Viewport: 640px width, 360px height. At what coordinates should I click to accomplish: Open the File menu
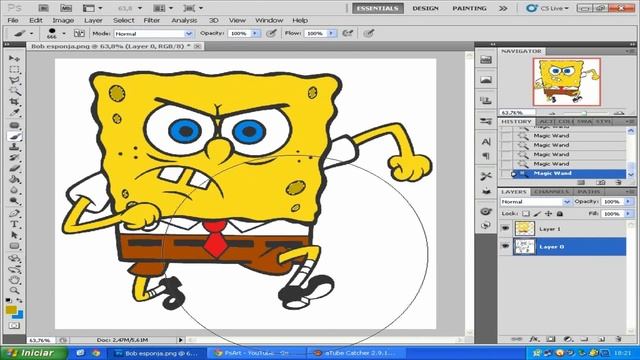tap(13, 20)
